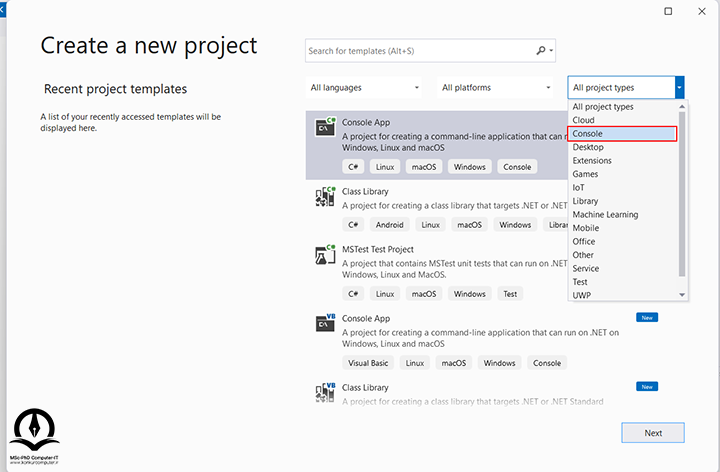720x472 pixels.
Task: Open the All languages dropdown
Action: point(364,87)
